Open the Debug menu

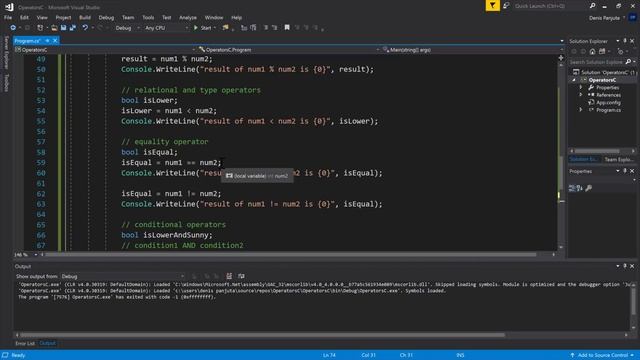(x=106, y=18)
